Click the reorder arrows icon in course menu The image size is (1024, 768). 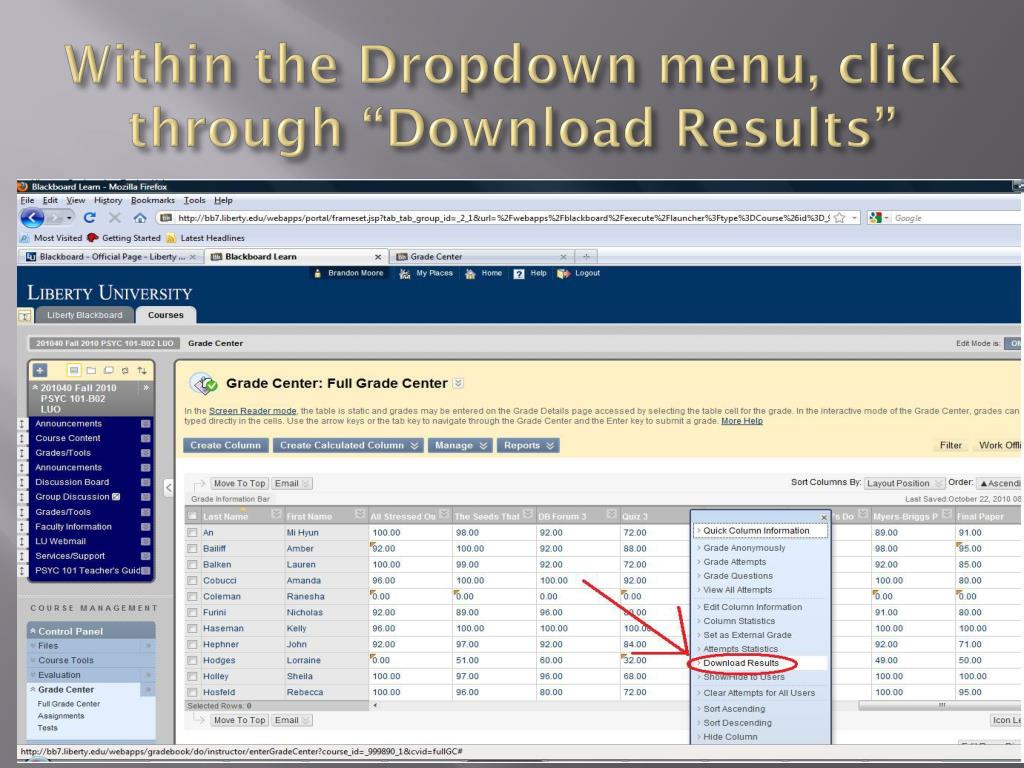[x=142, y=370]
